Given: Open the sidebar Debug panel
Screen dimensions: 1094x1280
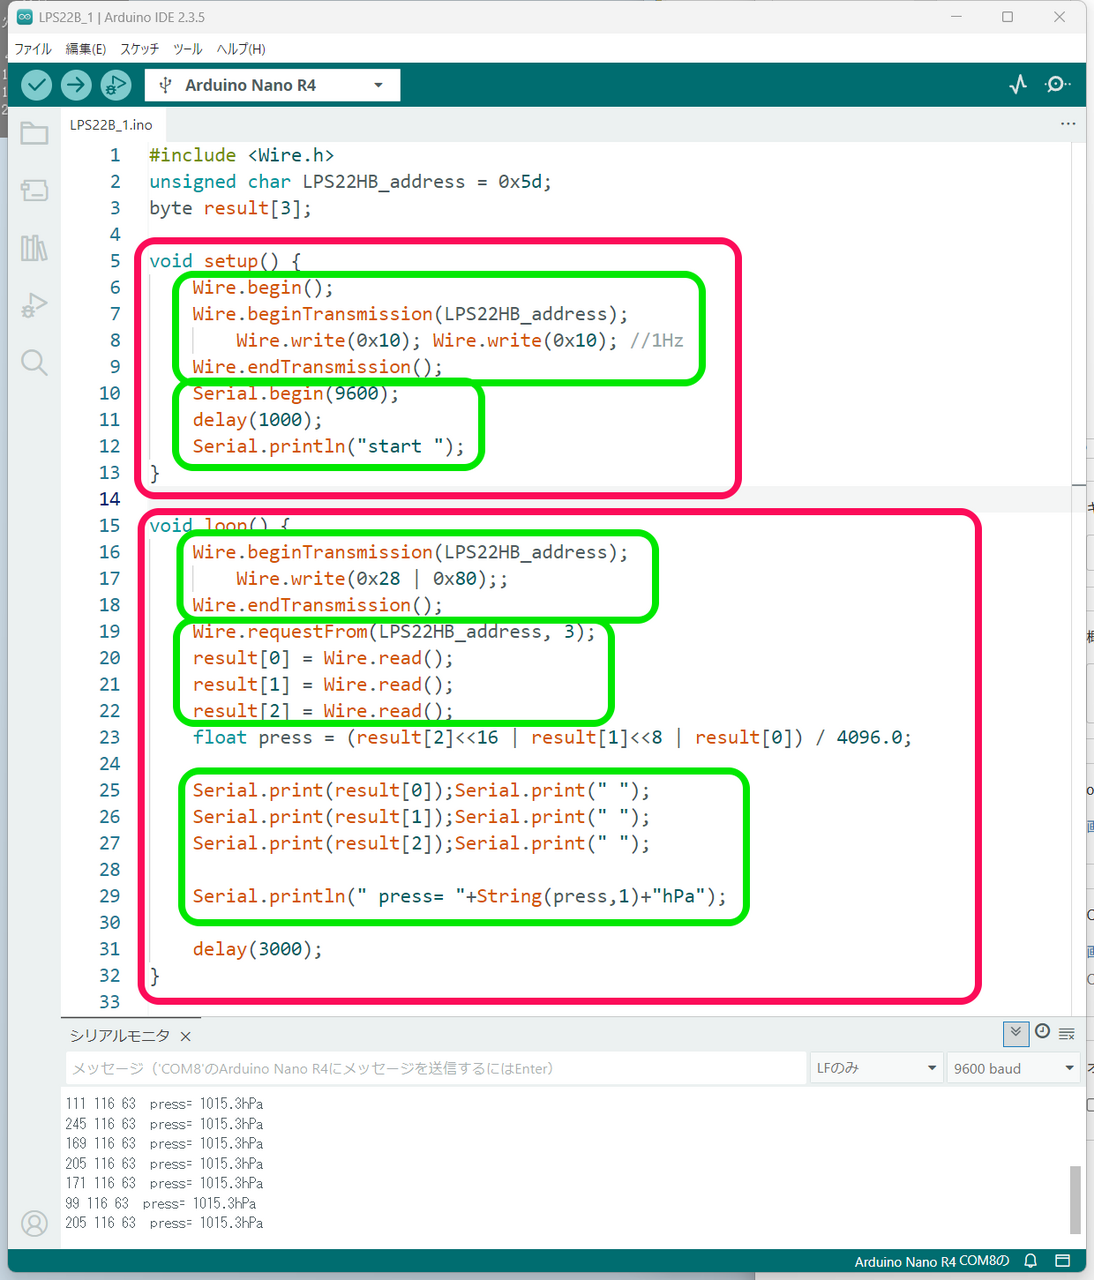Looking at the screenshot, I should 34,305.
